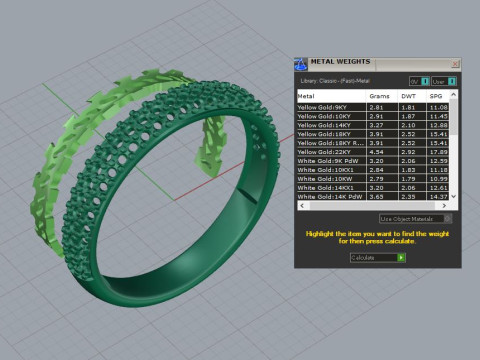The height and width of the screenshot is (360, 480).
Task: Toggle the User switch button
Action: click(444, 81)
